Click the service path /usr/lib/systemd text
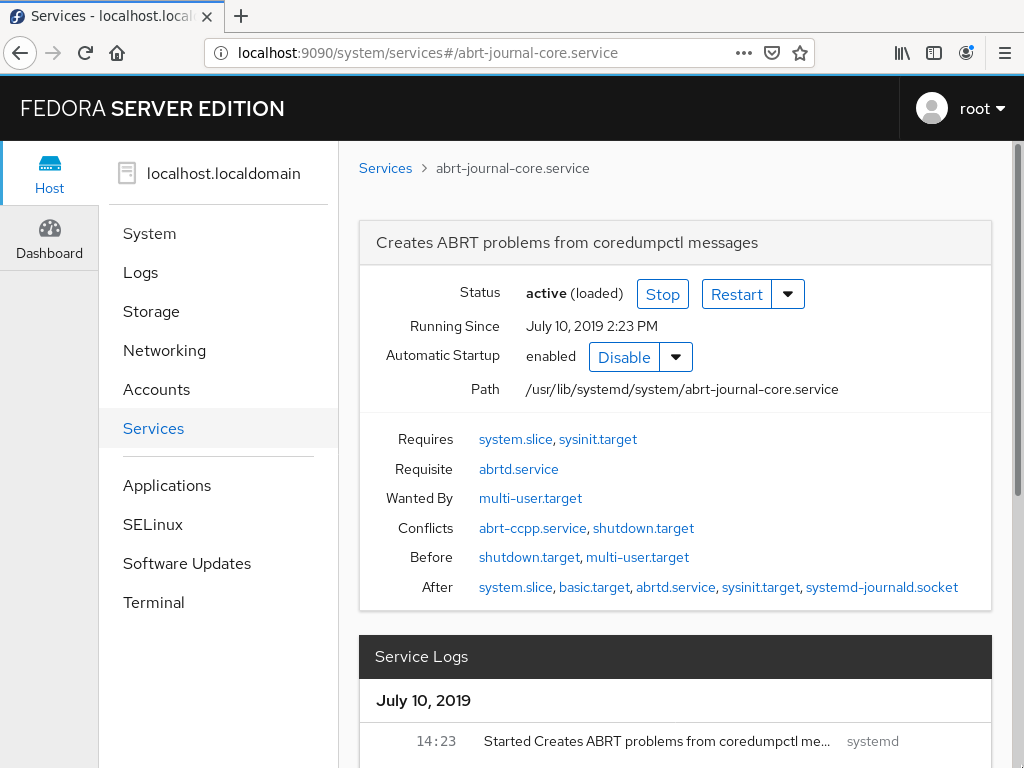Screen dimensions: 1024x768 (x=682, y=390)
